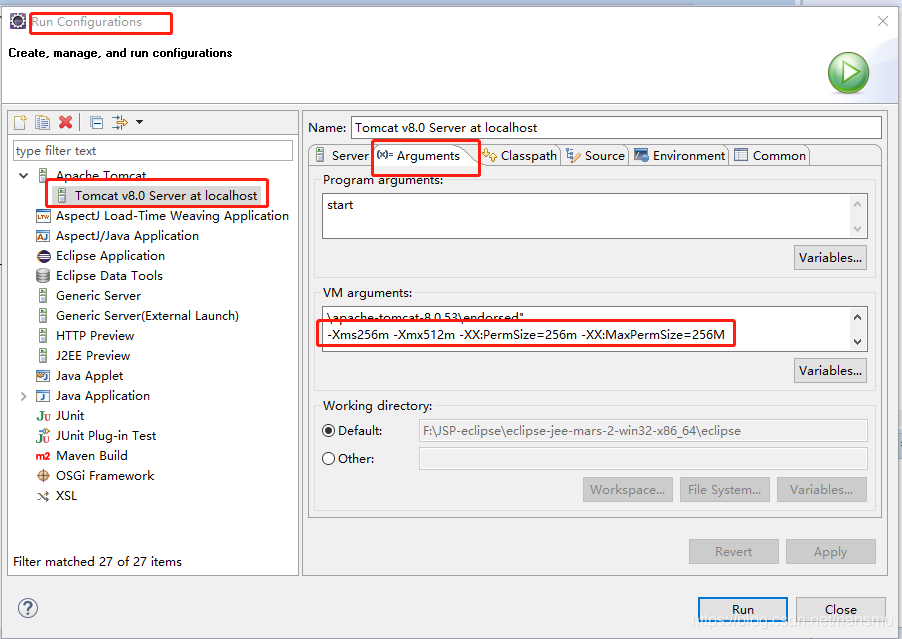Screen dimensions: 902x639
Task: Click the Run button
Action: (743, 610)
